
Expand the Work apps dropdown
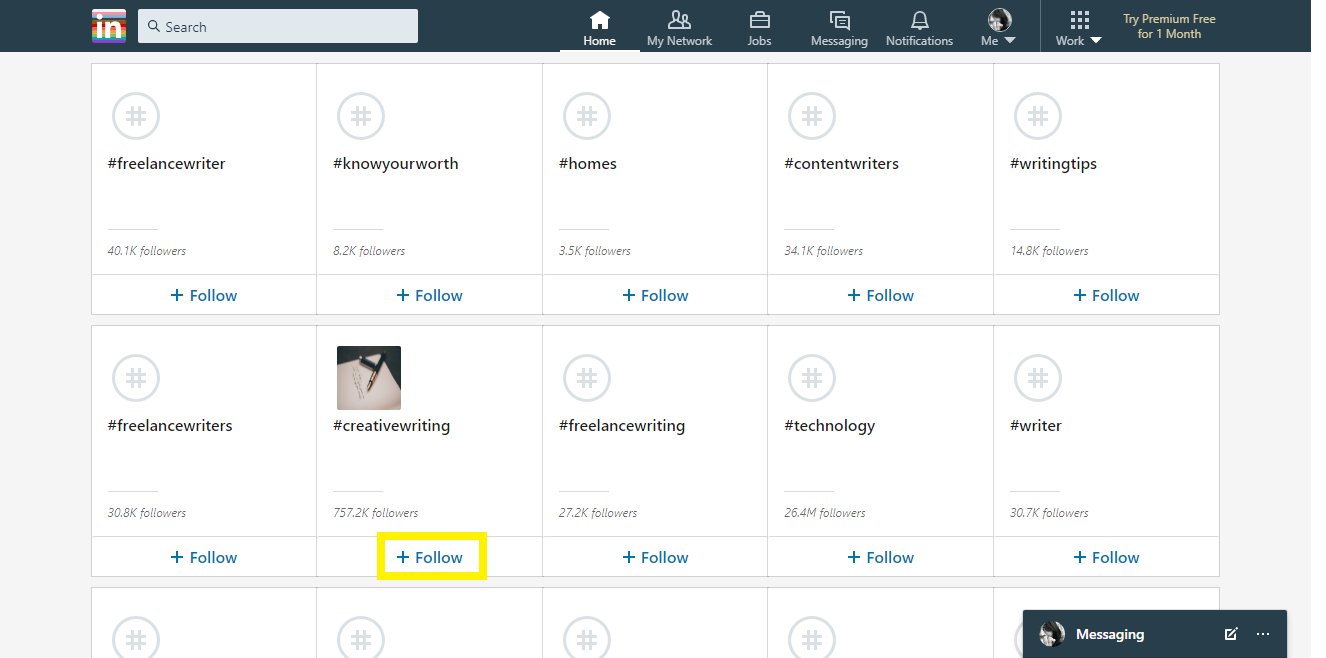(1078, 28)
